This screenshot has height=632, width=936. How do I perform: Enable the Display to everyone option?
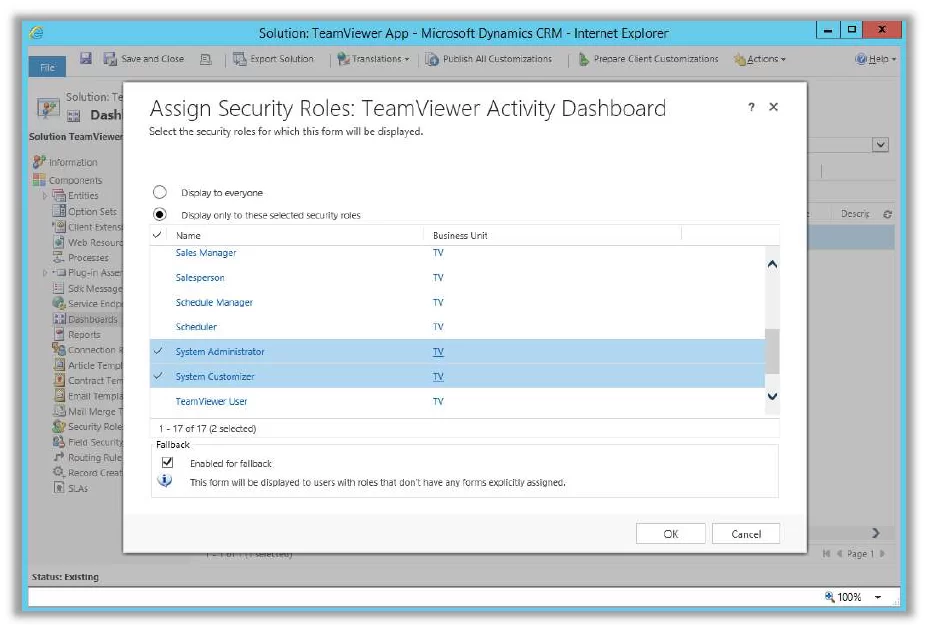pyautogui.click(x=158, y=192)
